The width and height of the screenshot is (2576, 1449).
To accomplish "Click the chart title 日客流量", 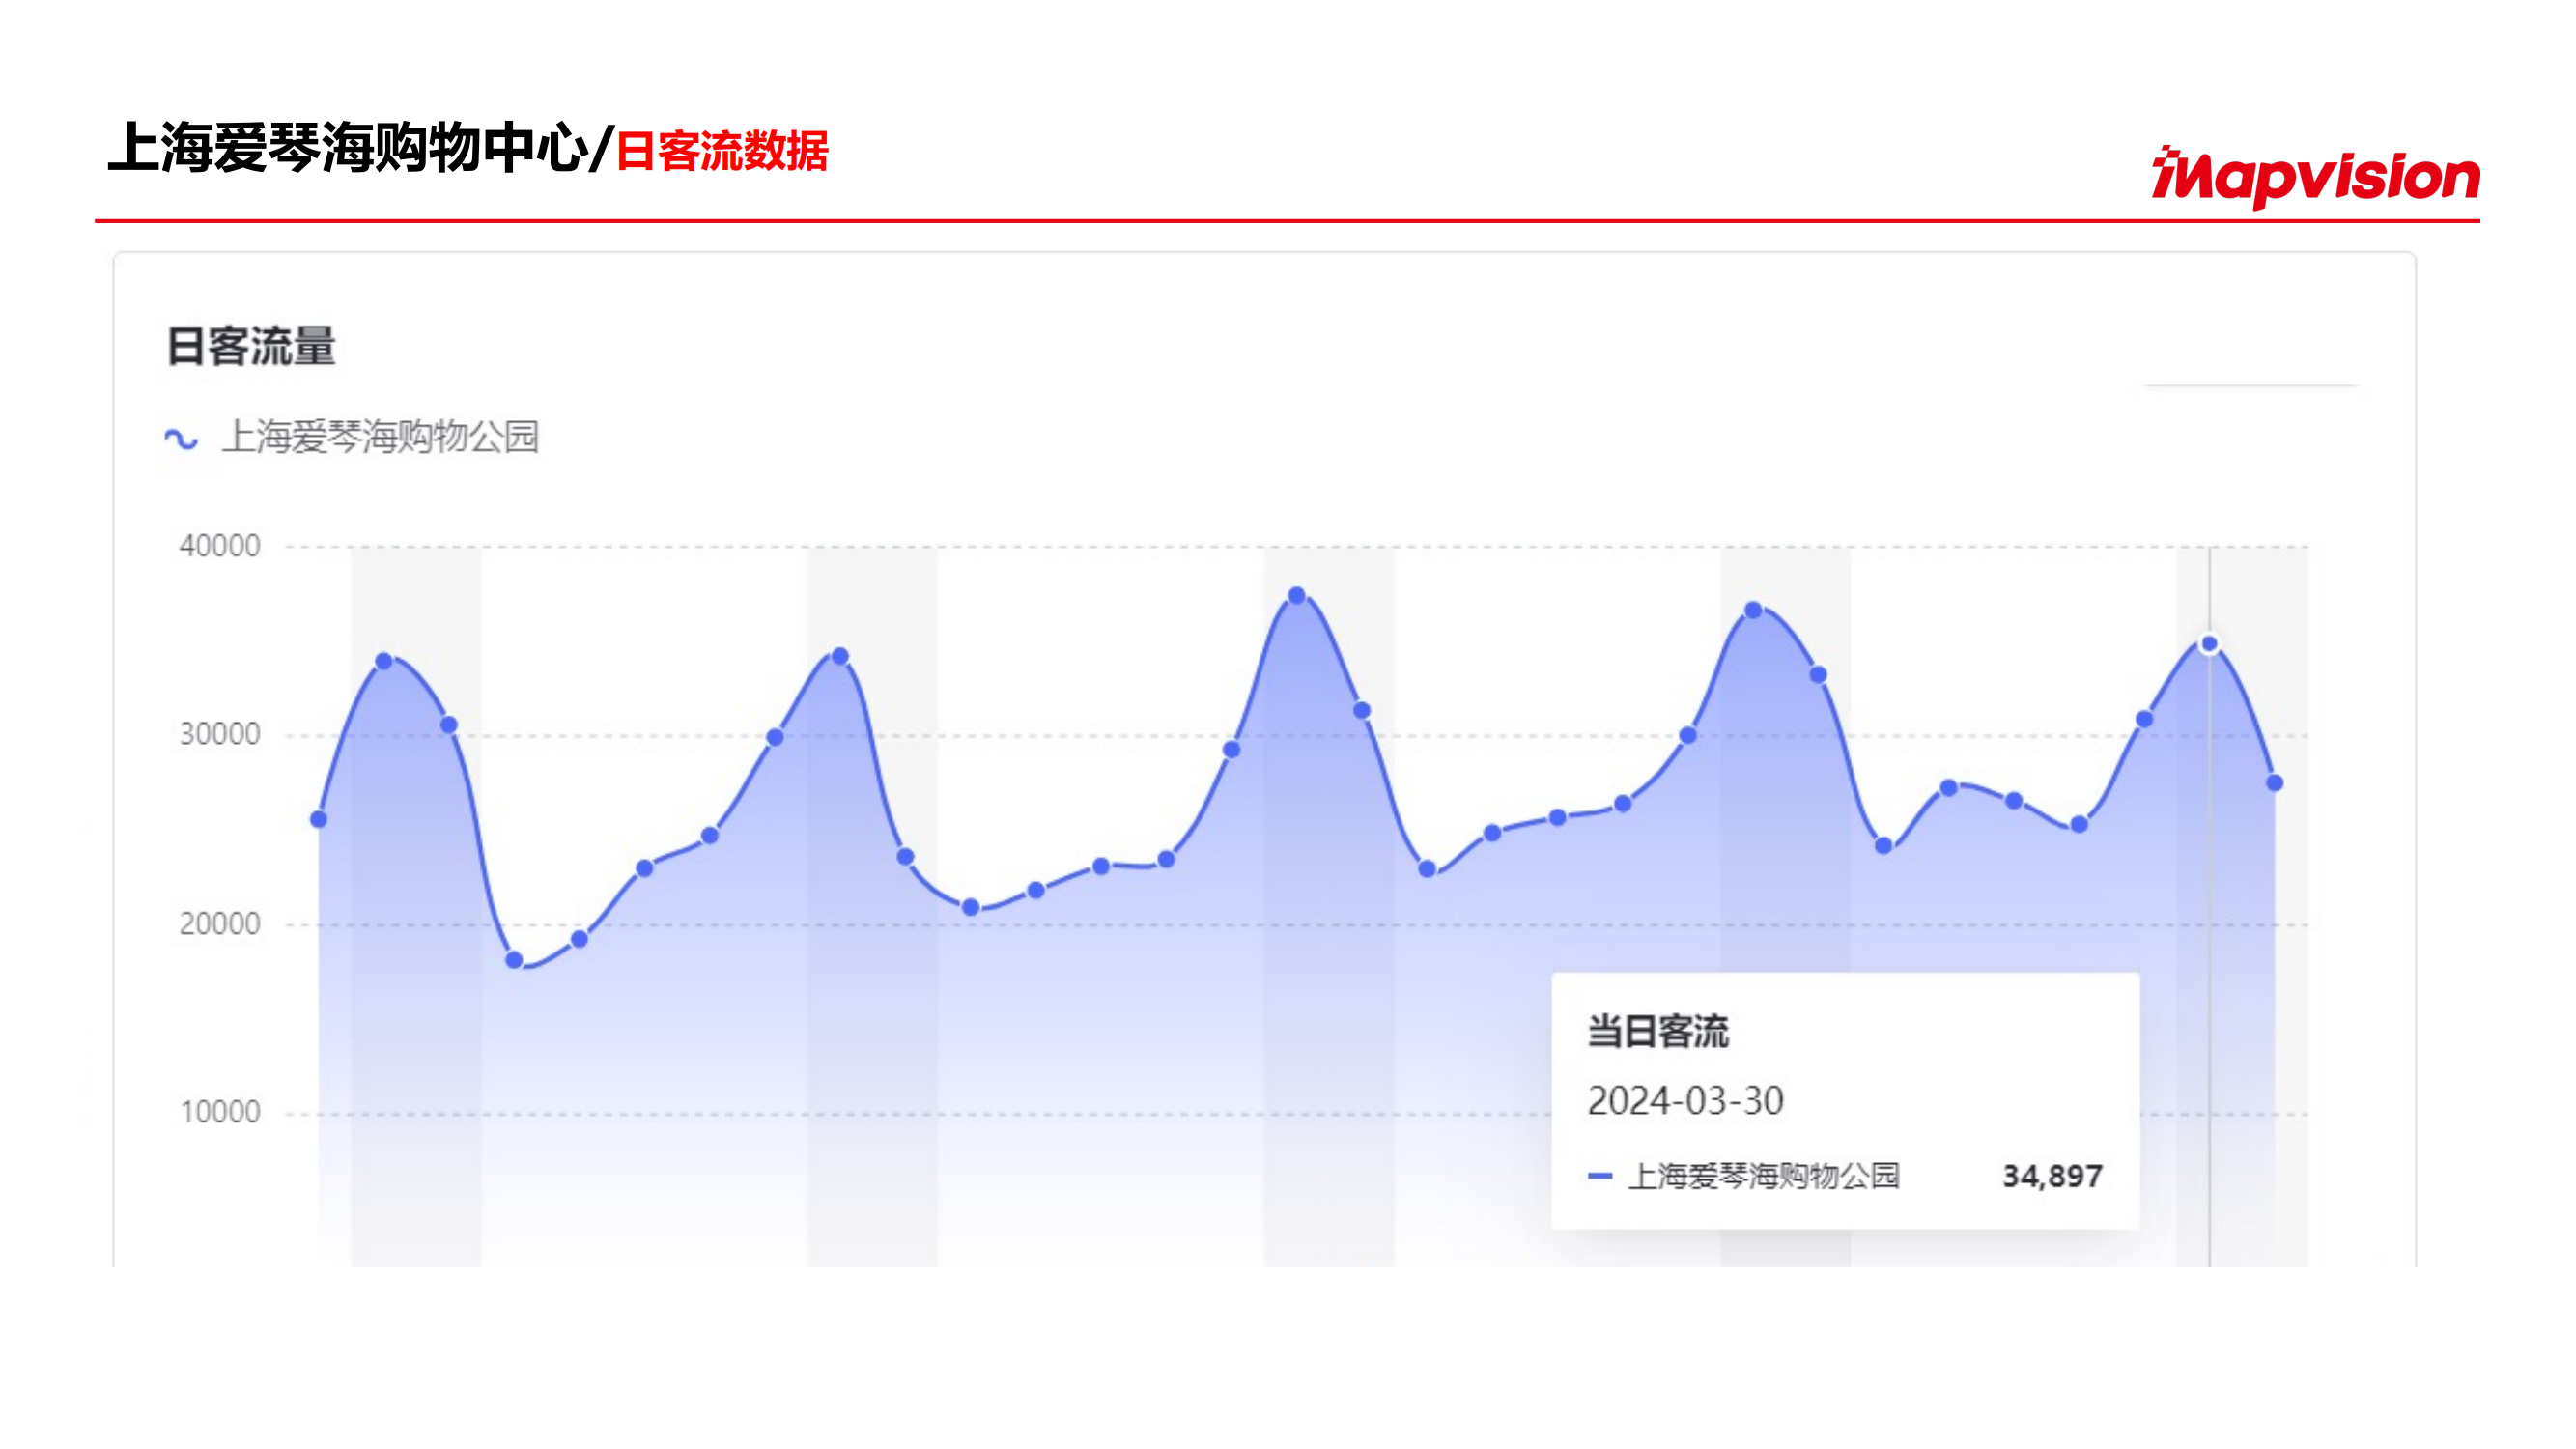I will [251, 346].
